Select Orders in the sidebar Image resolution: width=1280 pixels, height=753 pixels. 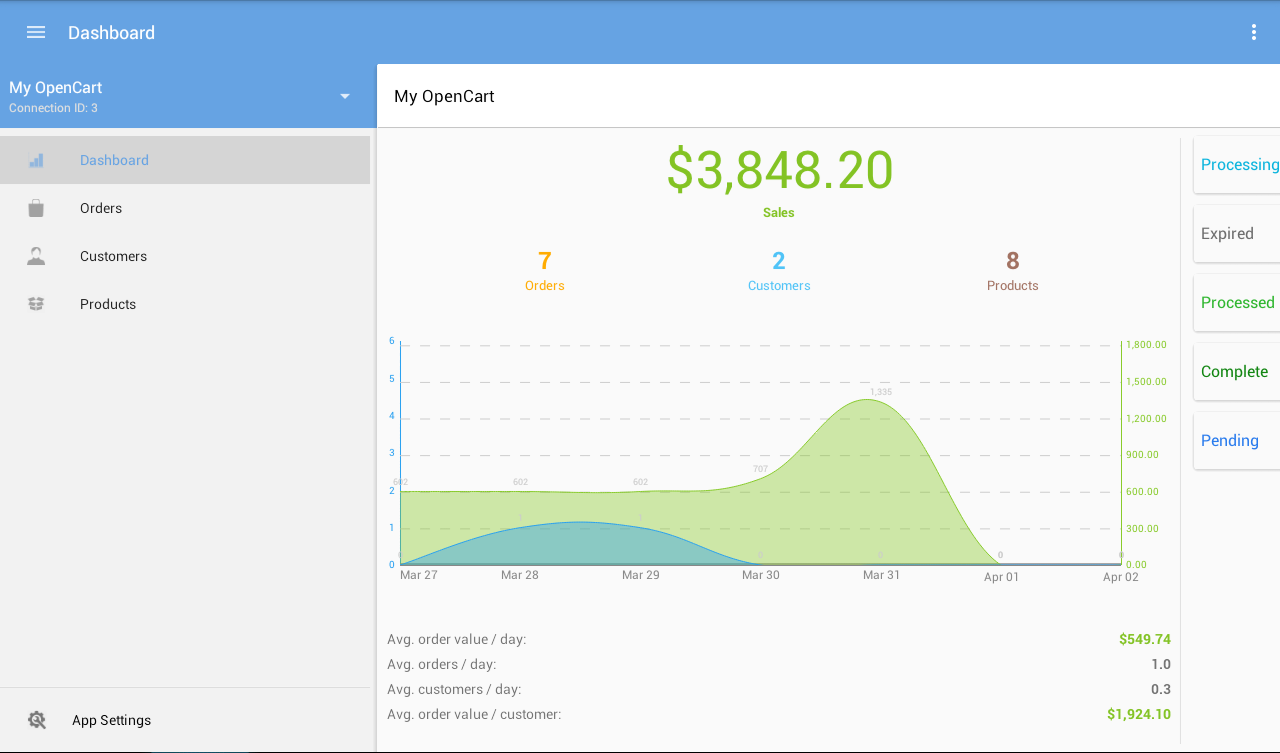click(185, 208)
